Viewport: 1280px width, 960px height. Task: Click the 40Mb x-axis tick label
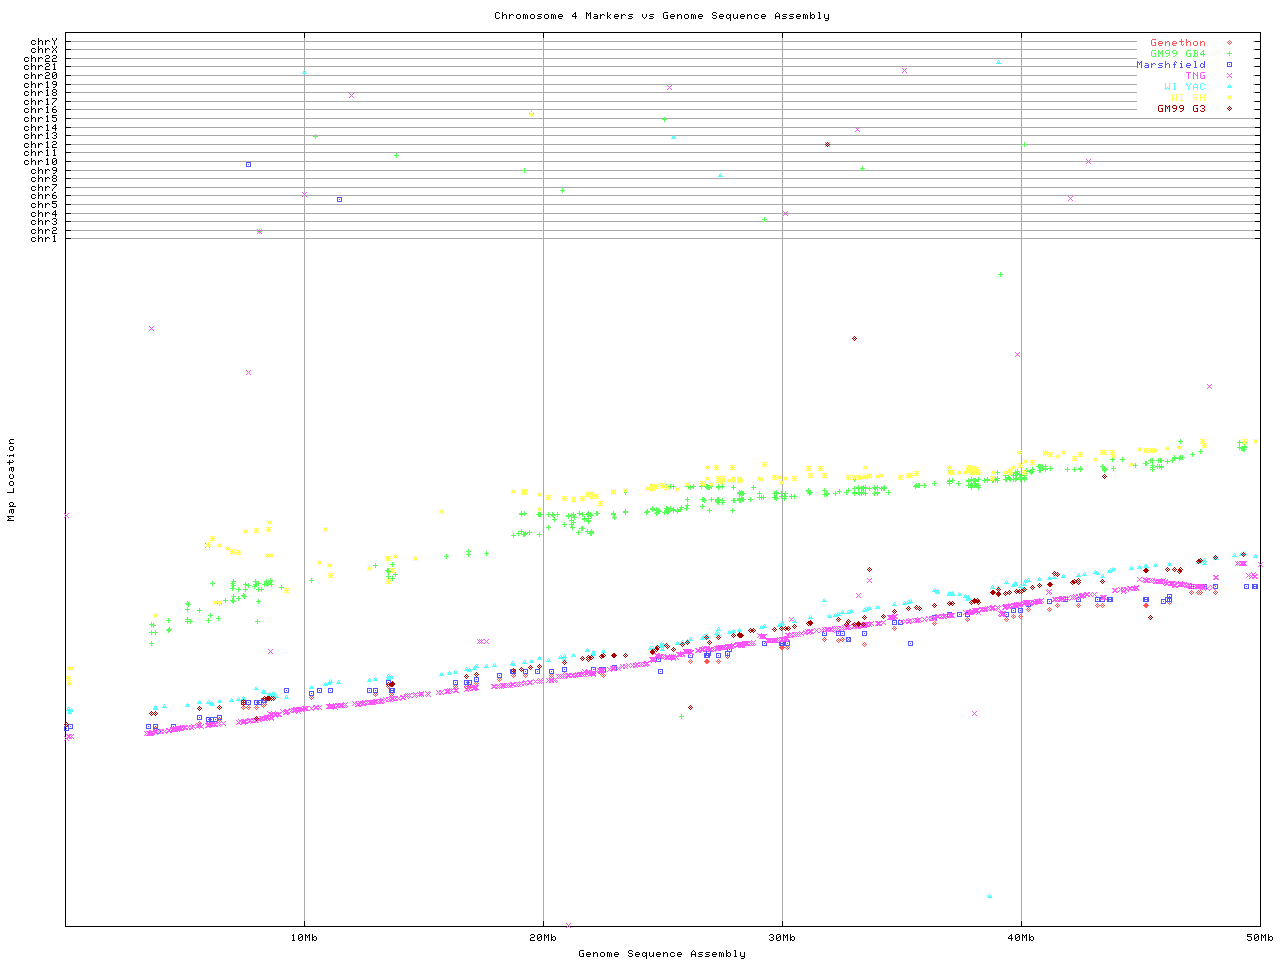pyautogui.click(x=1021, y=938)
